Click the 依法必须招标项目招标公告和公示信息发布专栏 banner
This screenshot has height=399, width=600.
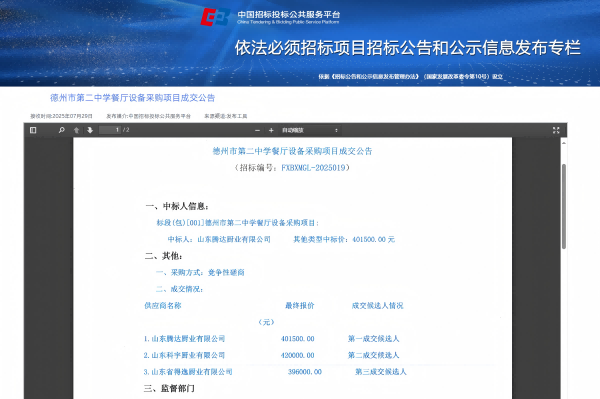[408, 48]
